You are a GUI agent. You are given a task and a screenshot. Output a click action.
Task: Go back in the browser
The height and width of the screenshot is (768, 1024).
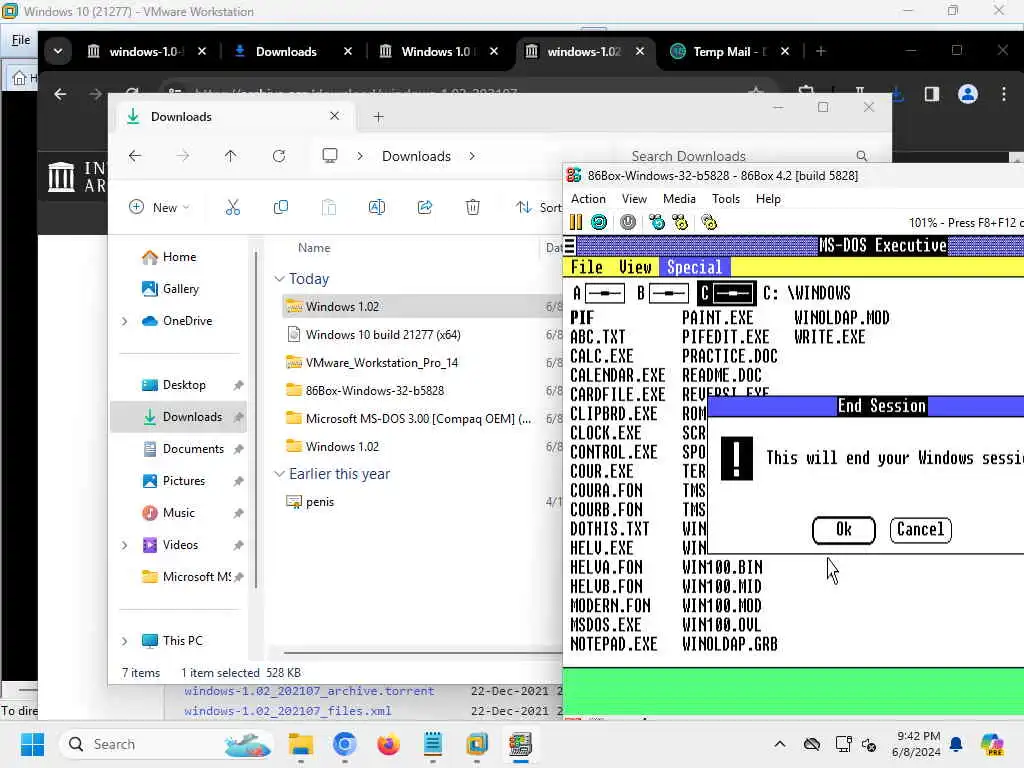(x=60, y=94)
